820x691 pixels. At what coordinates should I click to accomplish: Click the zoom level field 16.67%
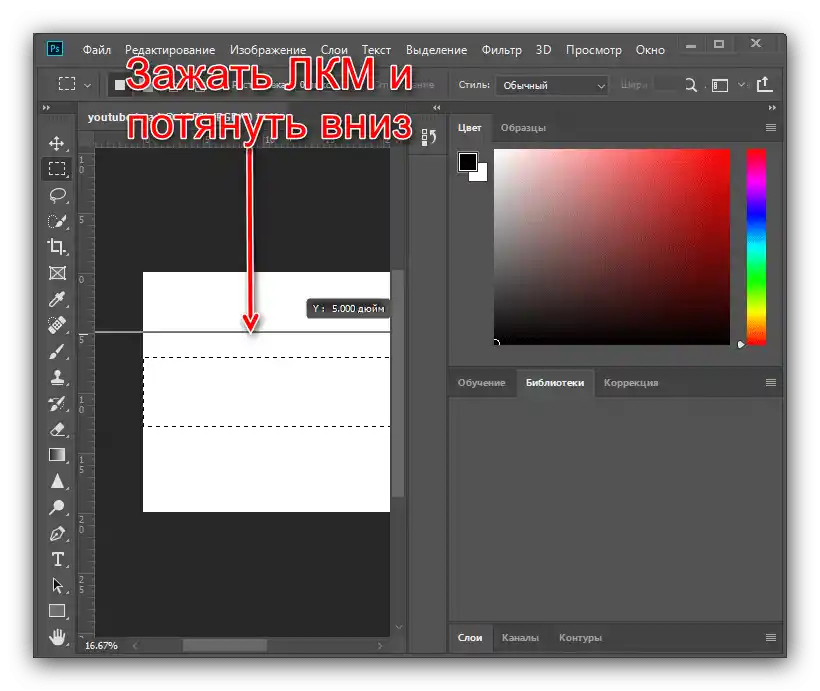[x=101, y=645]
